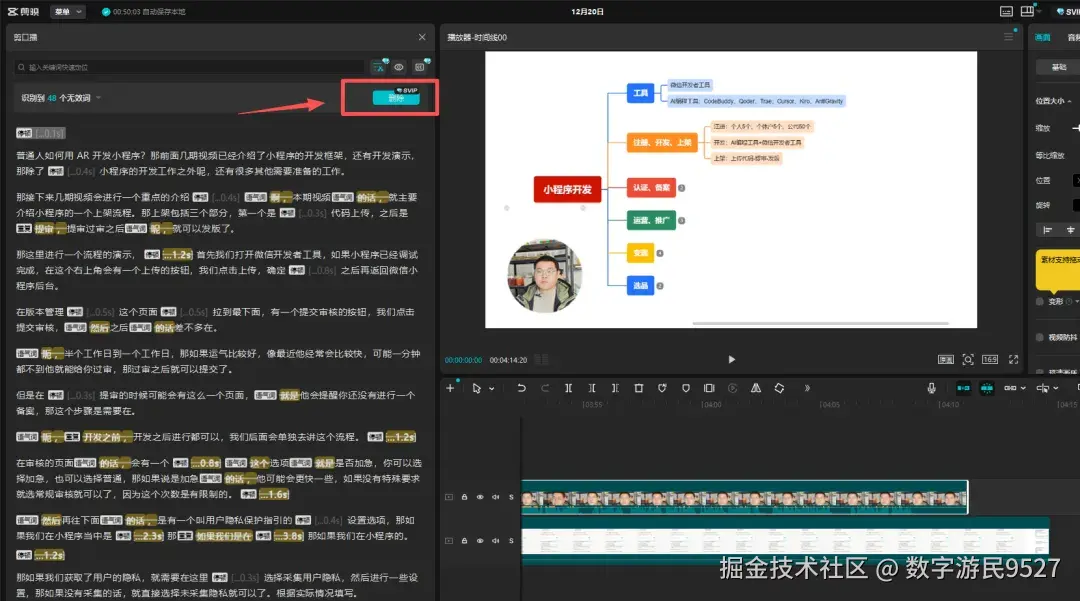Click the 小程序开发 red node in preview
The image size is (1080, 601).
(567, 189)
